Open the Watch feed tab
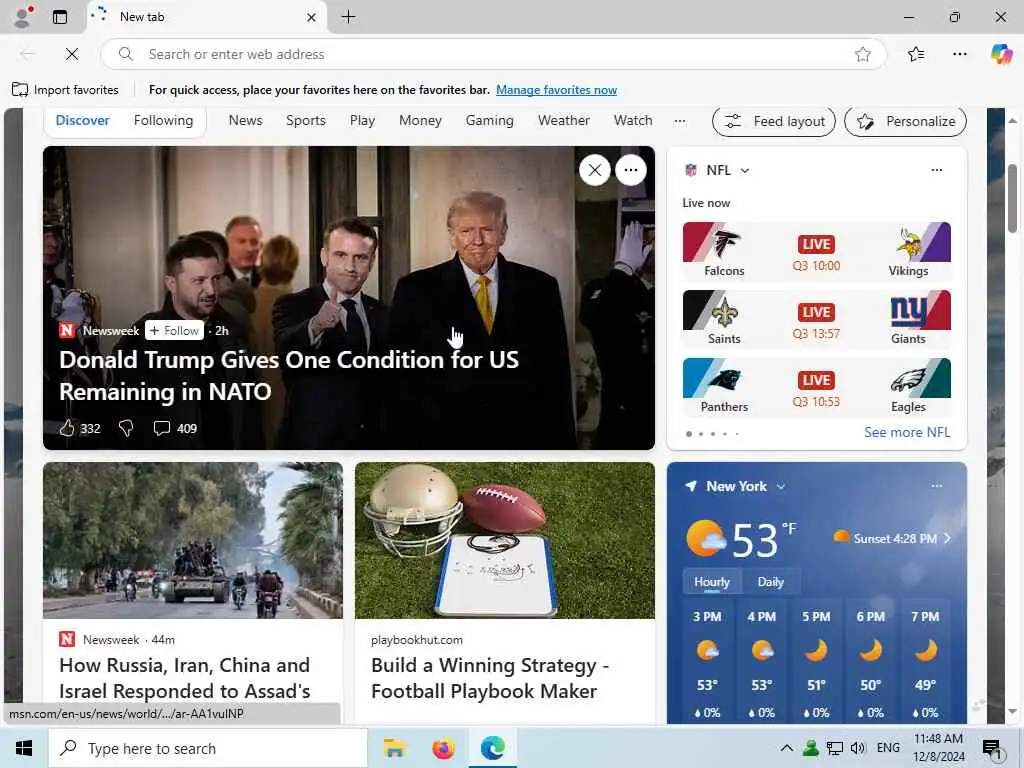The width and height of the screenshot is (1024, 768). click(633, 120)
